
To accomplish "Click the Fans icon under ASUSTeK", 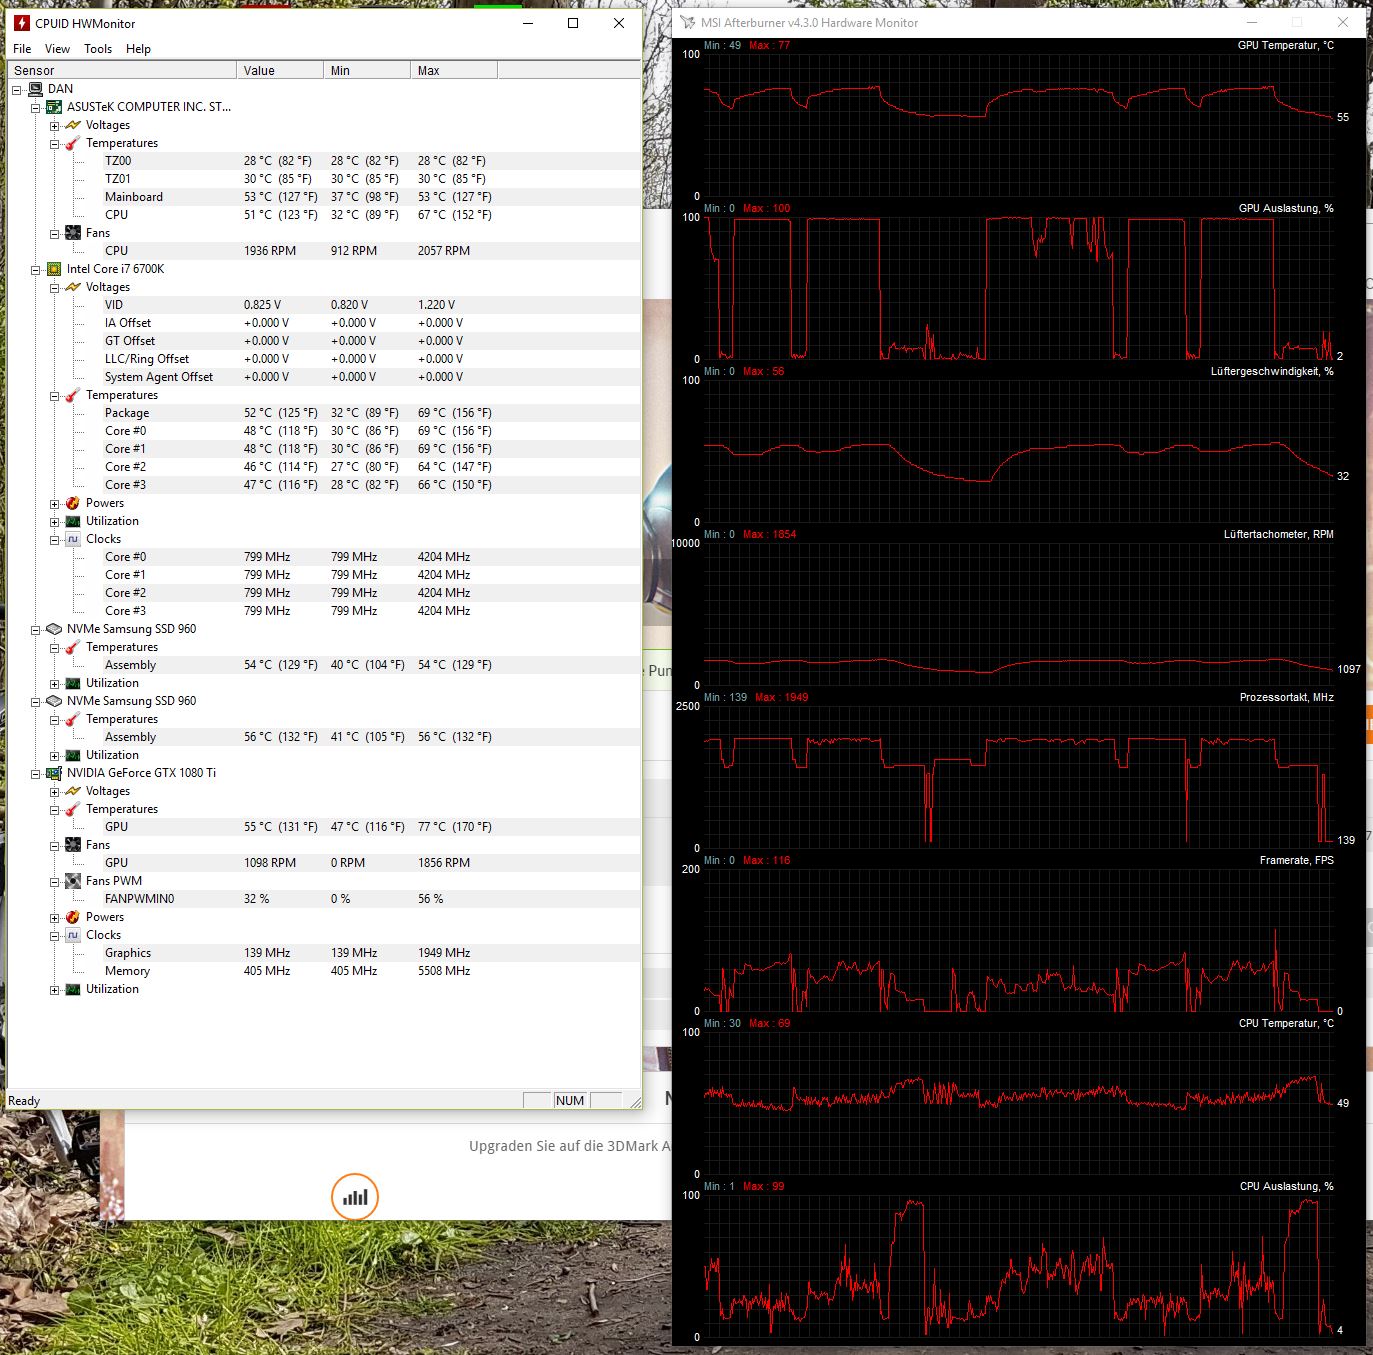I will 73,233.
